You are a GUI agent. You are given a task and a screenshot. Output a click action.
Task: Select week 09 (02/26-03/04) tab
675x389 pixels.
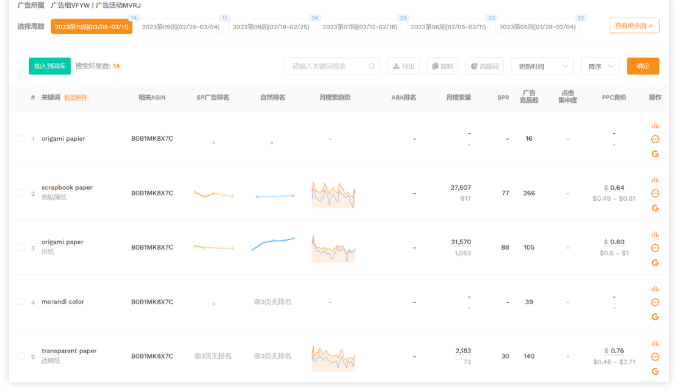click(180, 27)
